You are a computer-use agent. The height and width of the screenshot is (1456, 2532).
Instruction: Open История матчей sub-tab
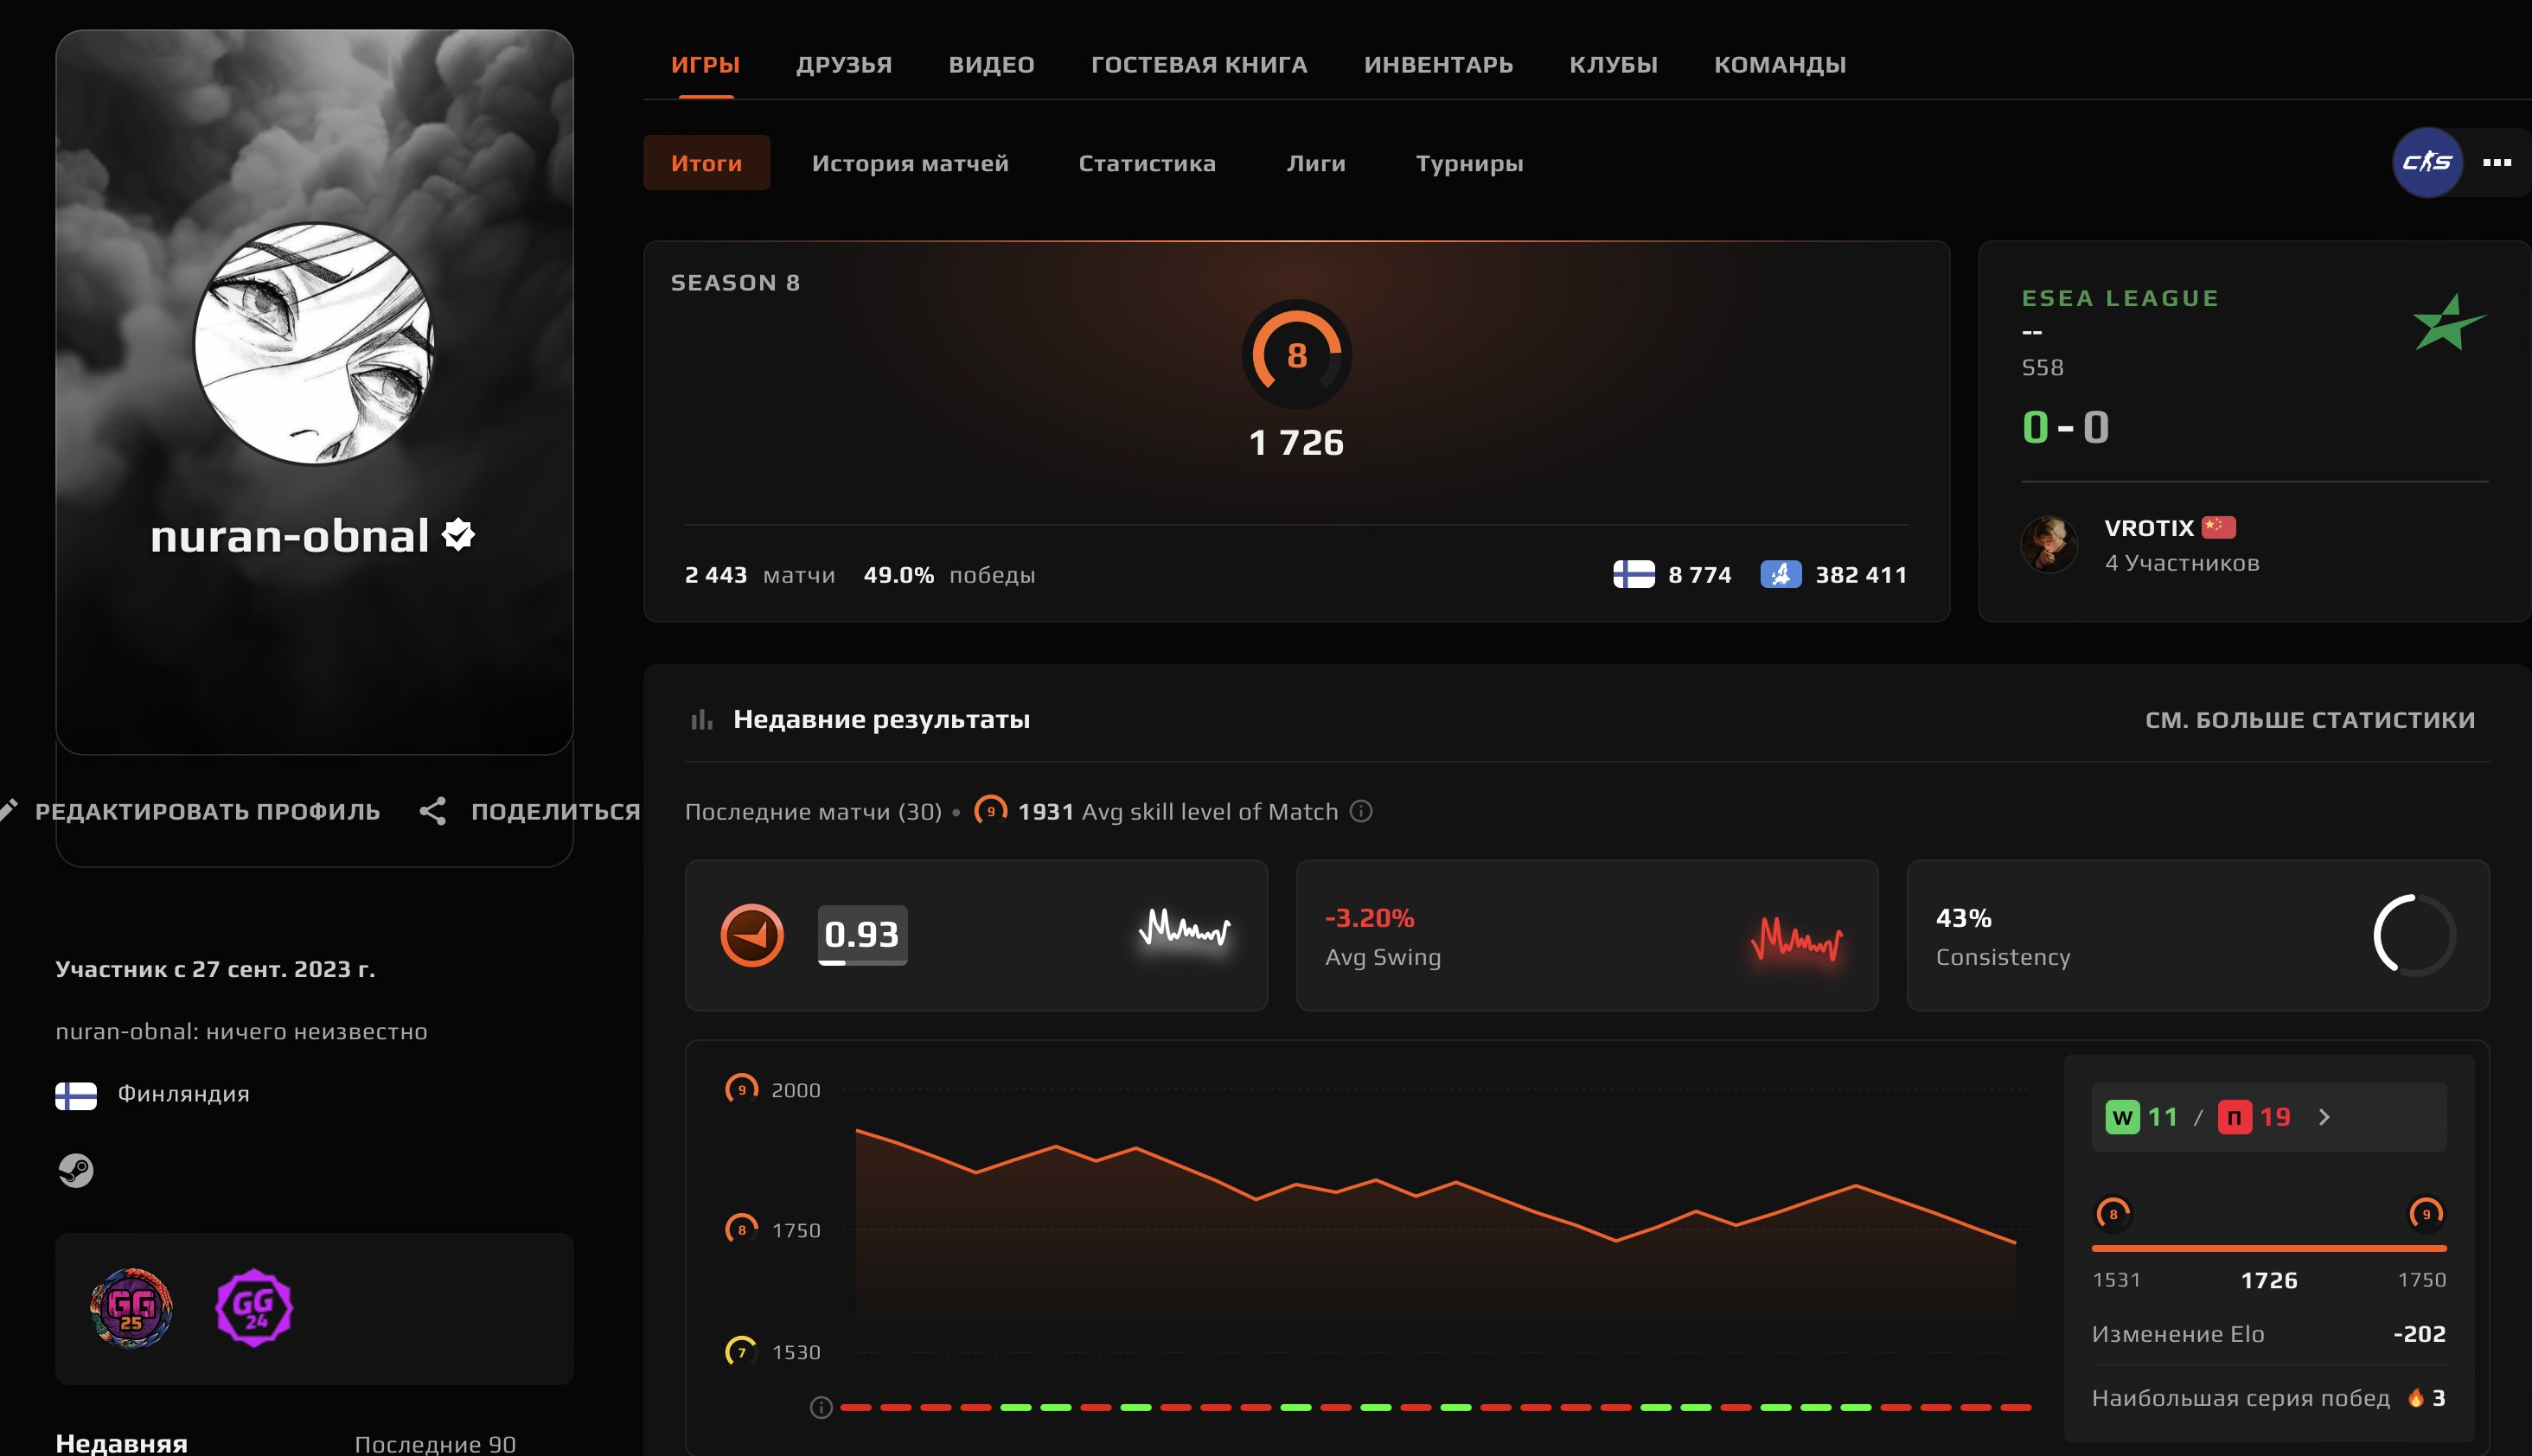coord(910,162)
